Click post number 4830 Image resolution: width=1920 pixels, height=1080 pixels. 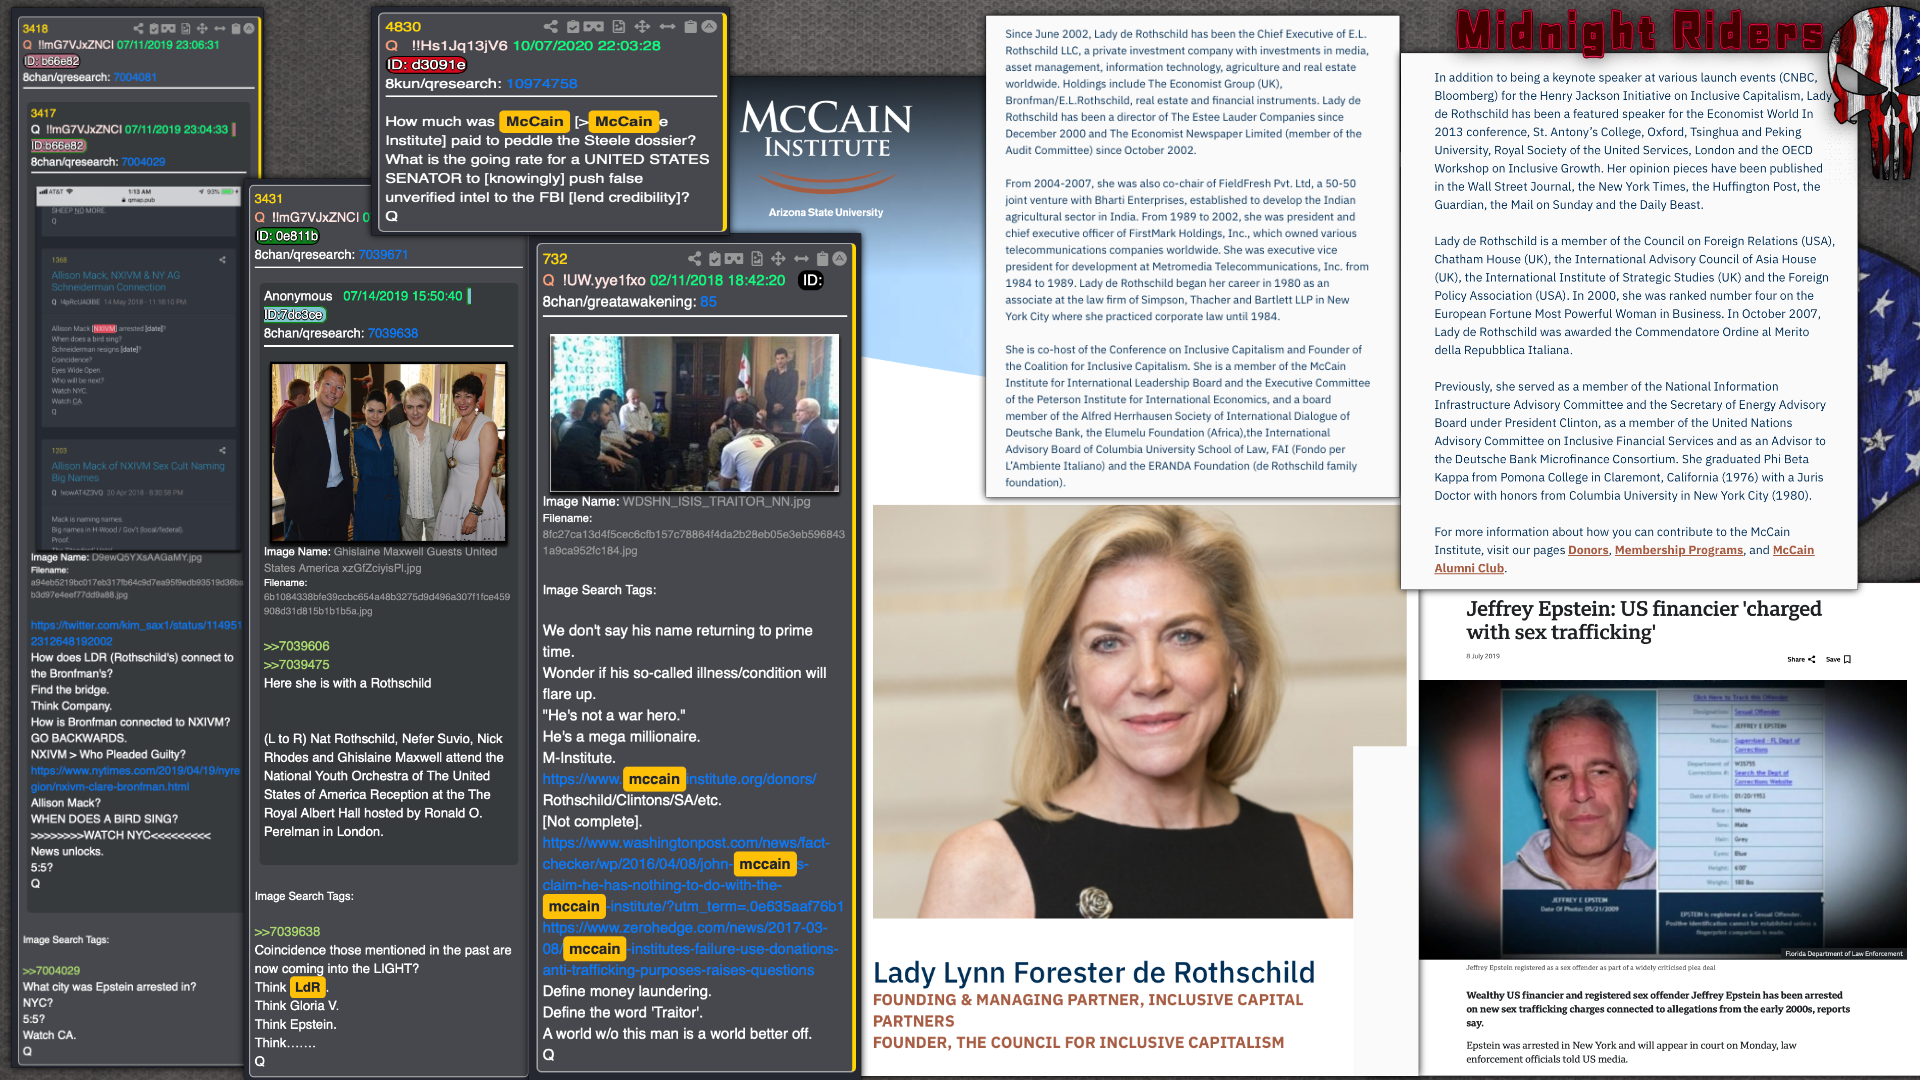pyautogui.click(x=403, y=27)
